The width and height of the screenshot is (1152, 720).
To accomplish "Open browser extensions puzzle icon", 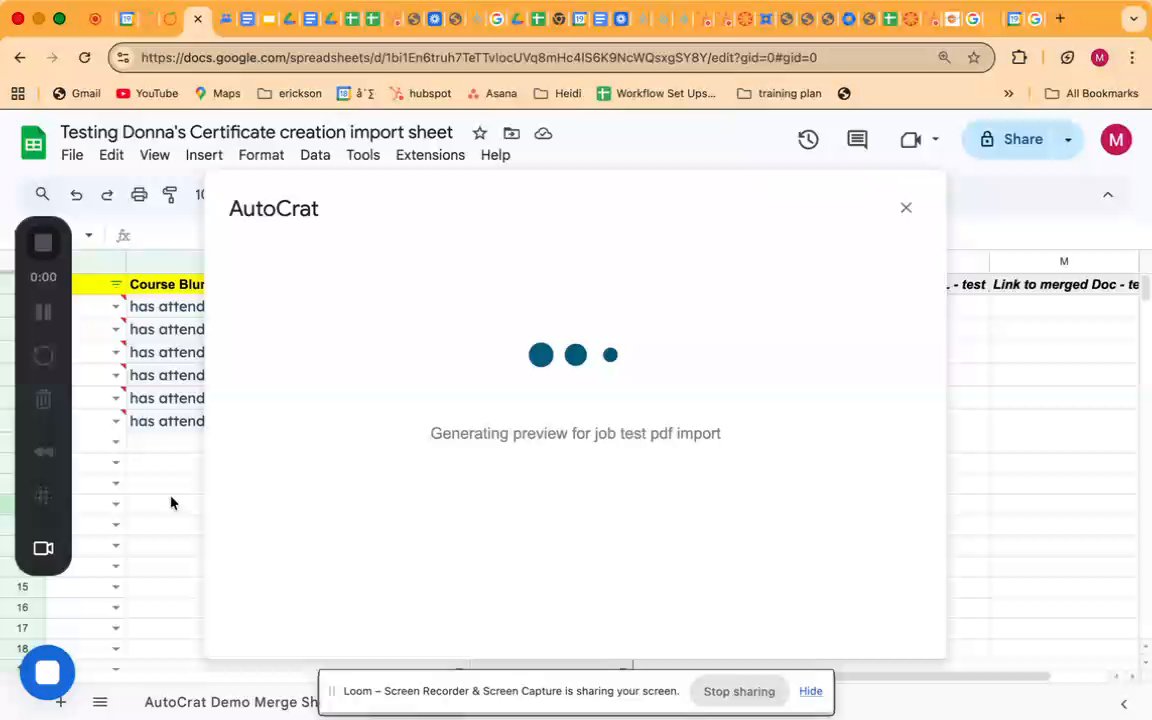I will pos(1019,57).
